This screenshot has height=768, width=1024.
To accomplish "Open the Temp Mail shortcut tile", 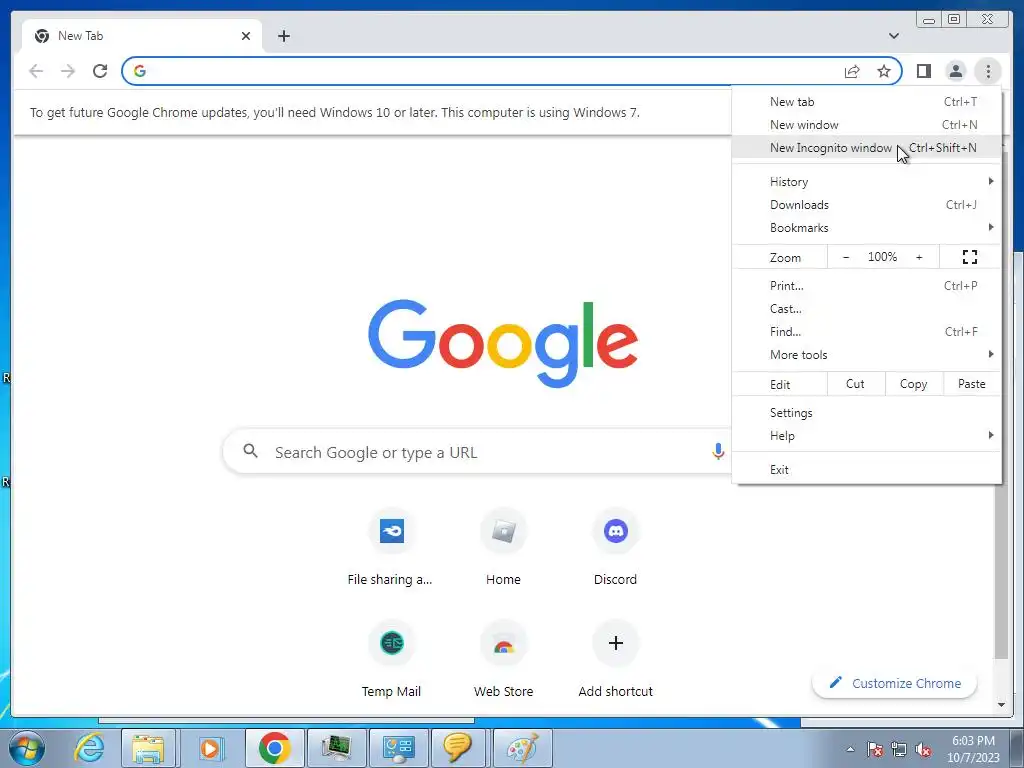I will pyautogui.click(x=391, y=661).
